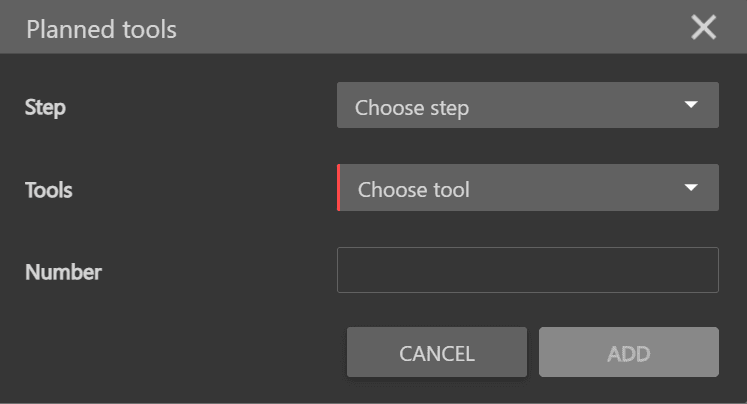This screenshot has width=747, height=404.
Task: Click the Step field label
Action: pos(45,107)
